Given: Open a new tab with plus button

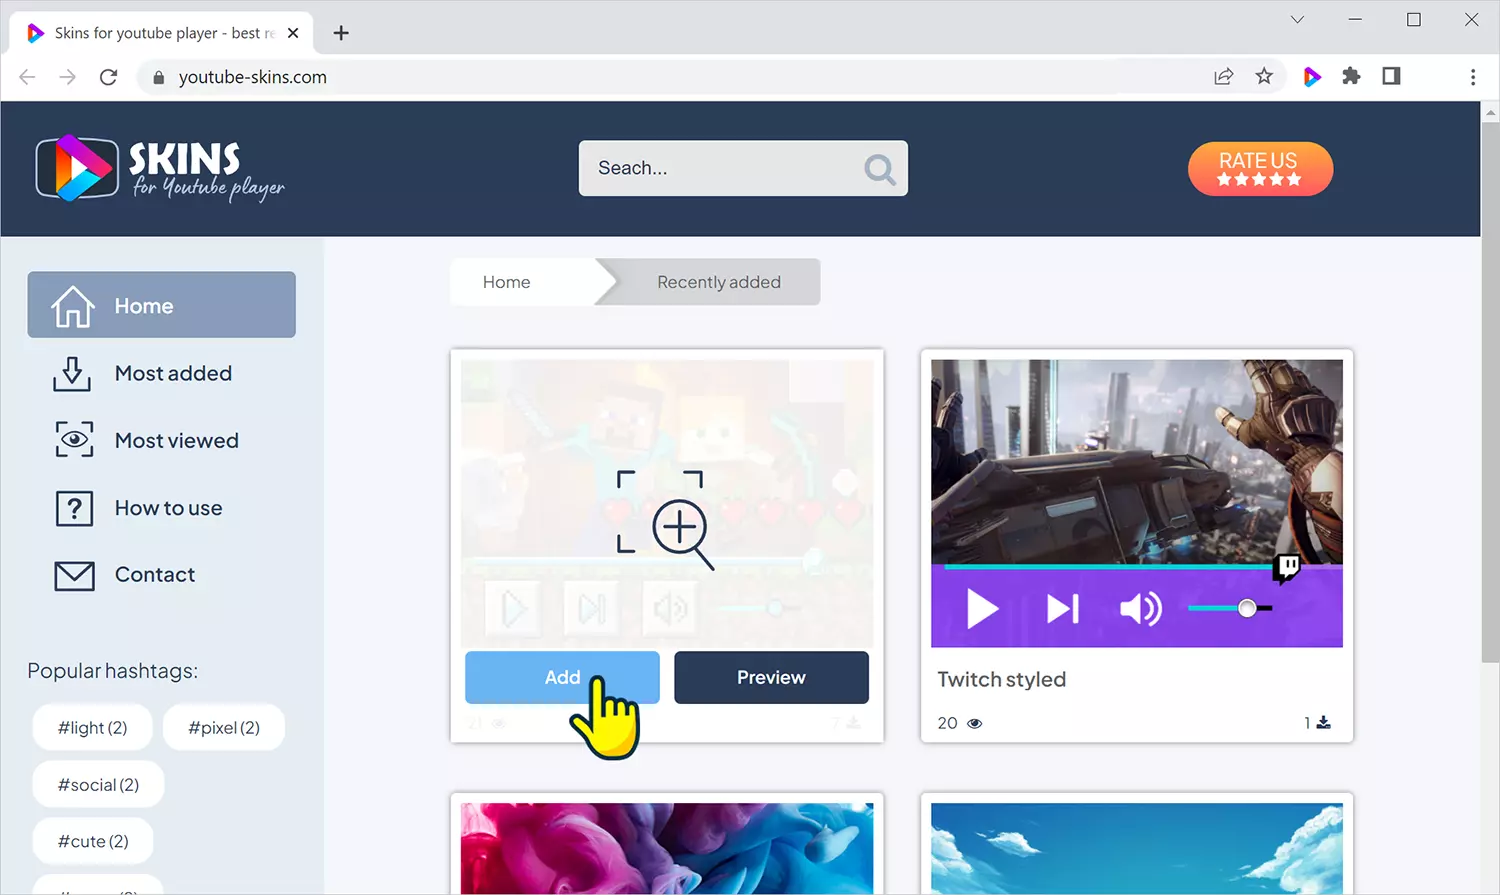Looking at the screenshot, I should pos(341,33).
